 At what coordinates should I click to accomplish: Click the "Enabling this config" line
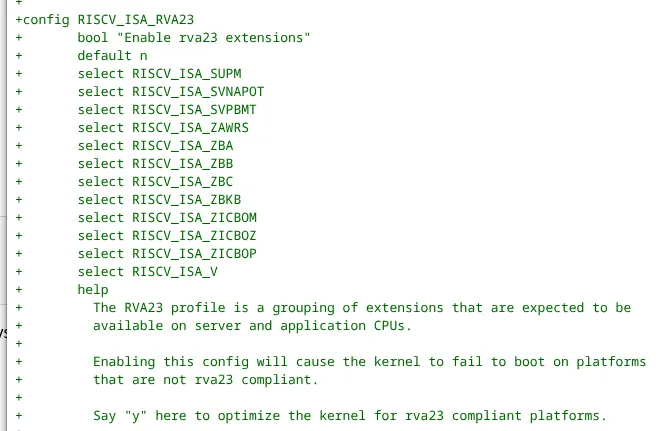coord(369,361)
